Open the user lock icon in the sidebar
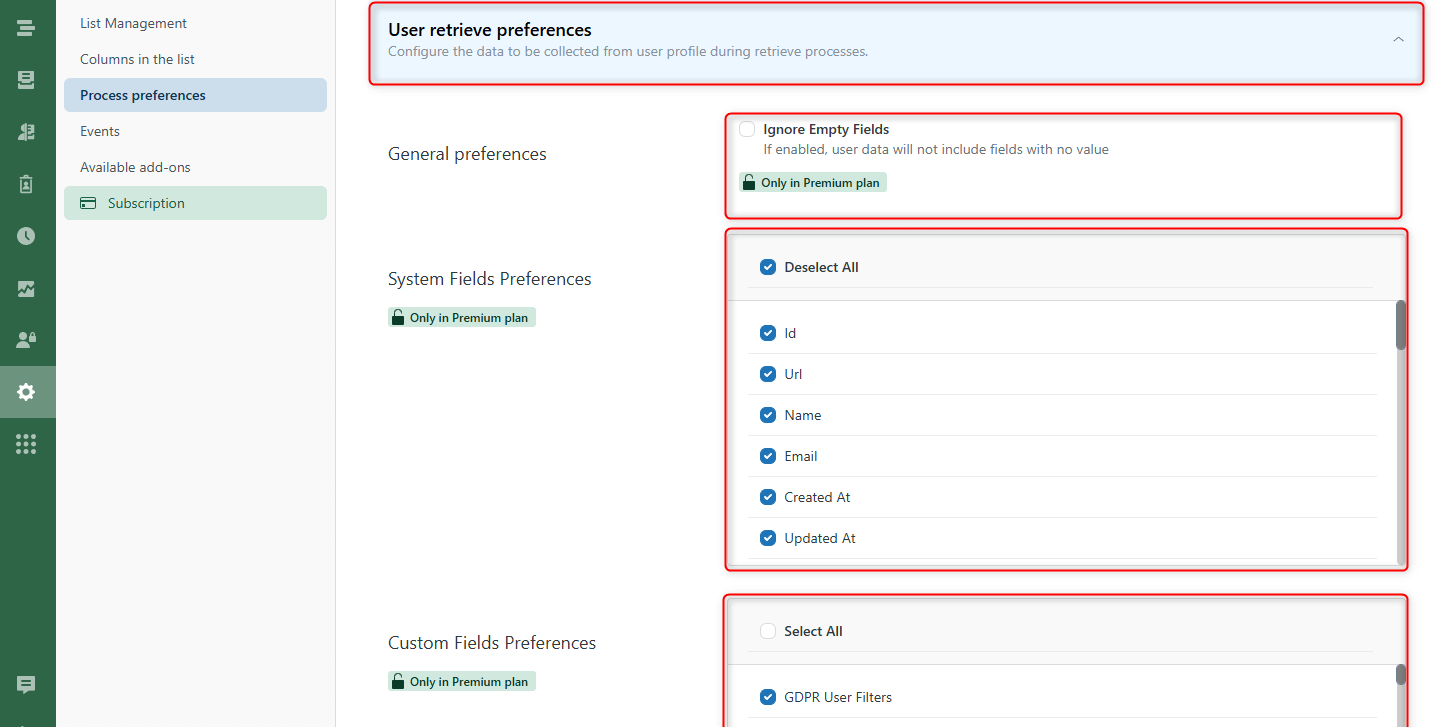The image size is (1451, 727). (x=26, y=340)
